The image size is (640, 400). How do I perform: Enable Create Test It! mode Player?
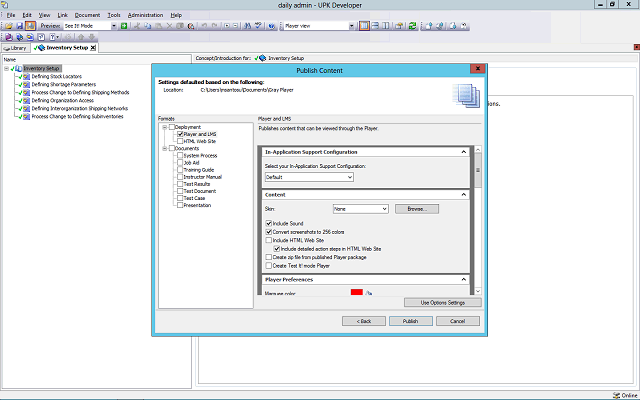[x=269, y=266]
